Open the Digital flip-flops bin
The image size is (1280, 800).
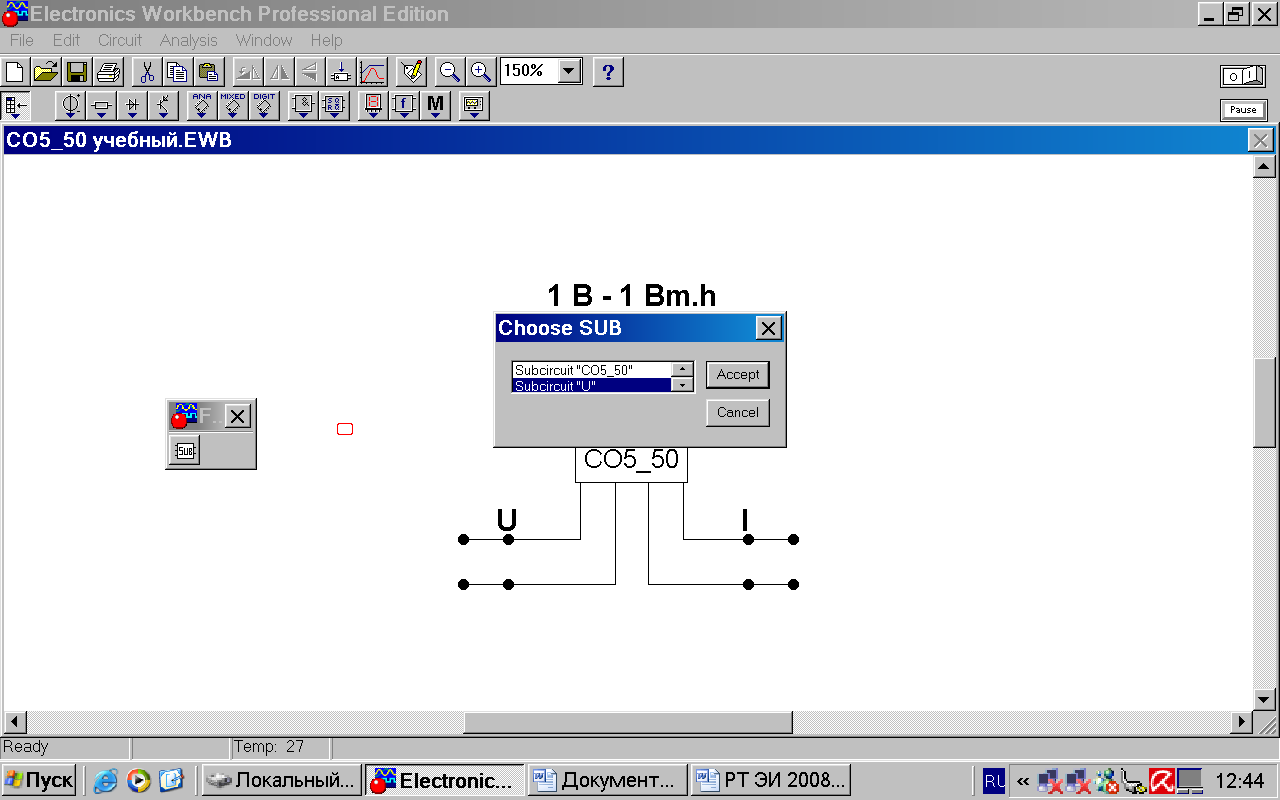tap(334, 105)
